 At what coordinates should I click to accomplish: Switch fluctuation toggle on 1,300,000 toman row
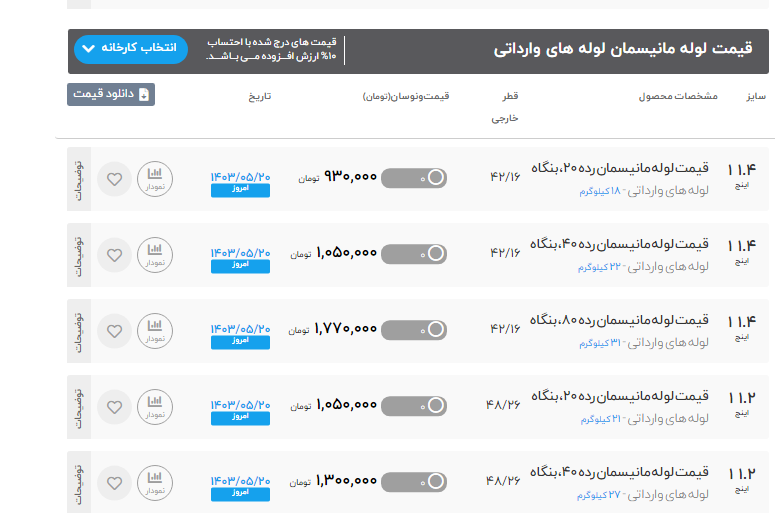414,481
